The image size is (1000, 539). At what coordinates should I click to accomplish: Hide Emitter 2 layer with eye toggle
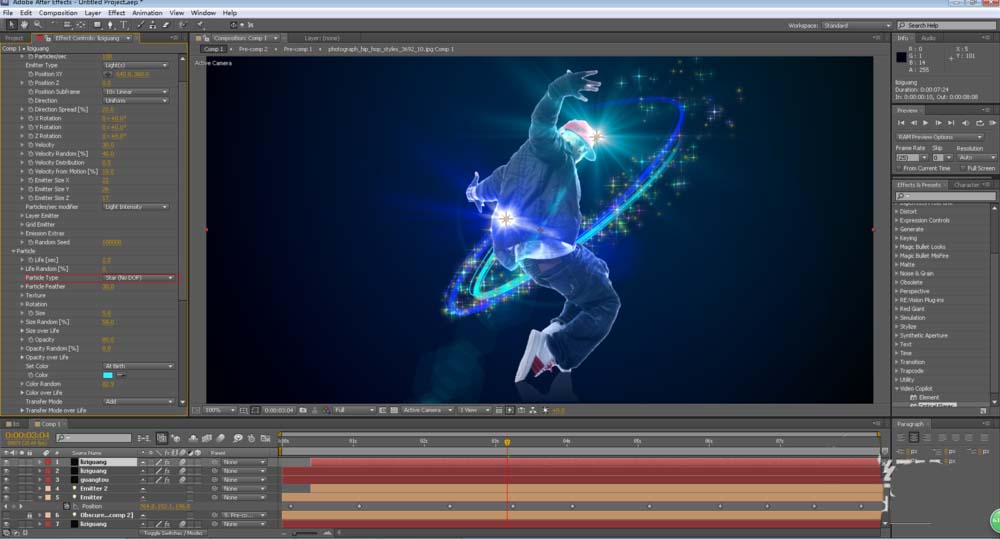point(7,489)
